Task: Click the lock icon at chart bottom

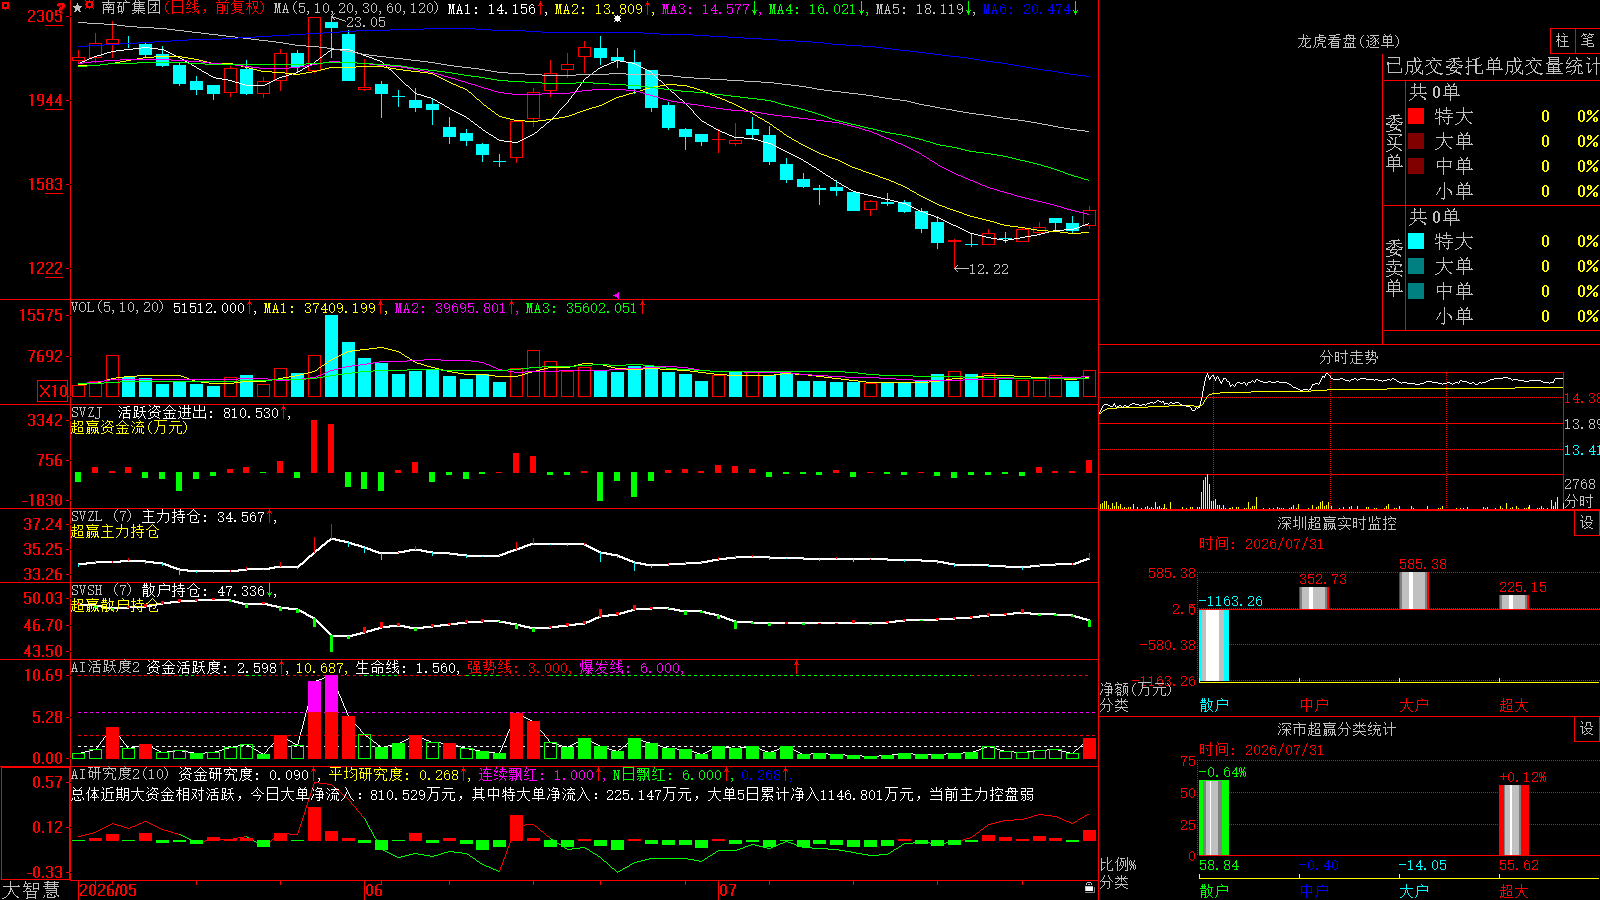Action: (x=1090, y=888)
